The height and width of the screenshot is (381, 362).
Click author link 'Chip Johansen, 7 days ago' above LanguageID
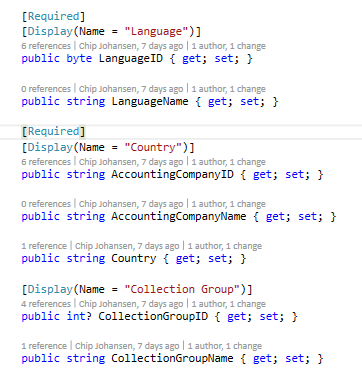click(131, 46)
